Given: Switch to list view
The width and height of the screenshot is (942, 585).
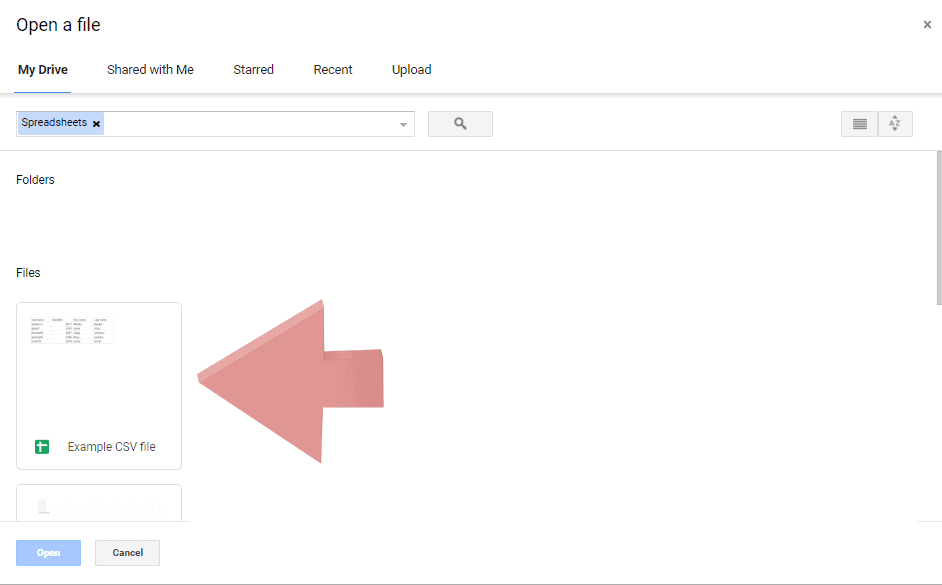Looking at the screenshot, I should [859, 123].
